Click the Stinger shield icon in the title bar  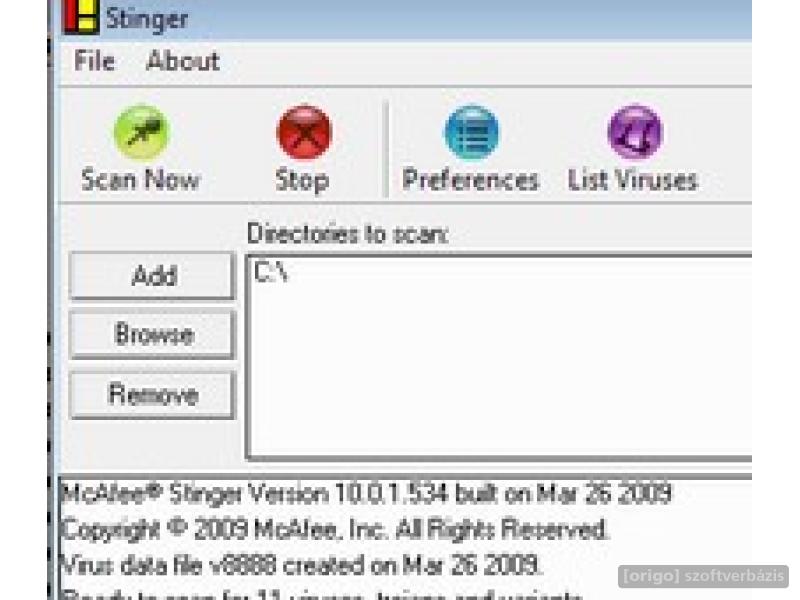tap(81, 17)
